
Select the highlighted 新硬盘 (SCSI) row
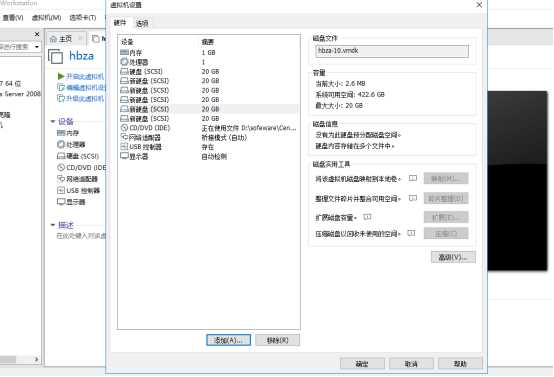pyautogui.click(x=209, y=109)
